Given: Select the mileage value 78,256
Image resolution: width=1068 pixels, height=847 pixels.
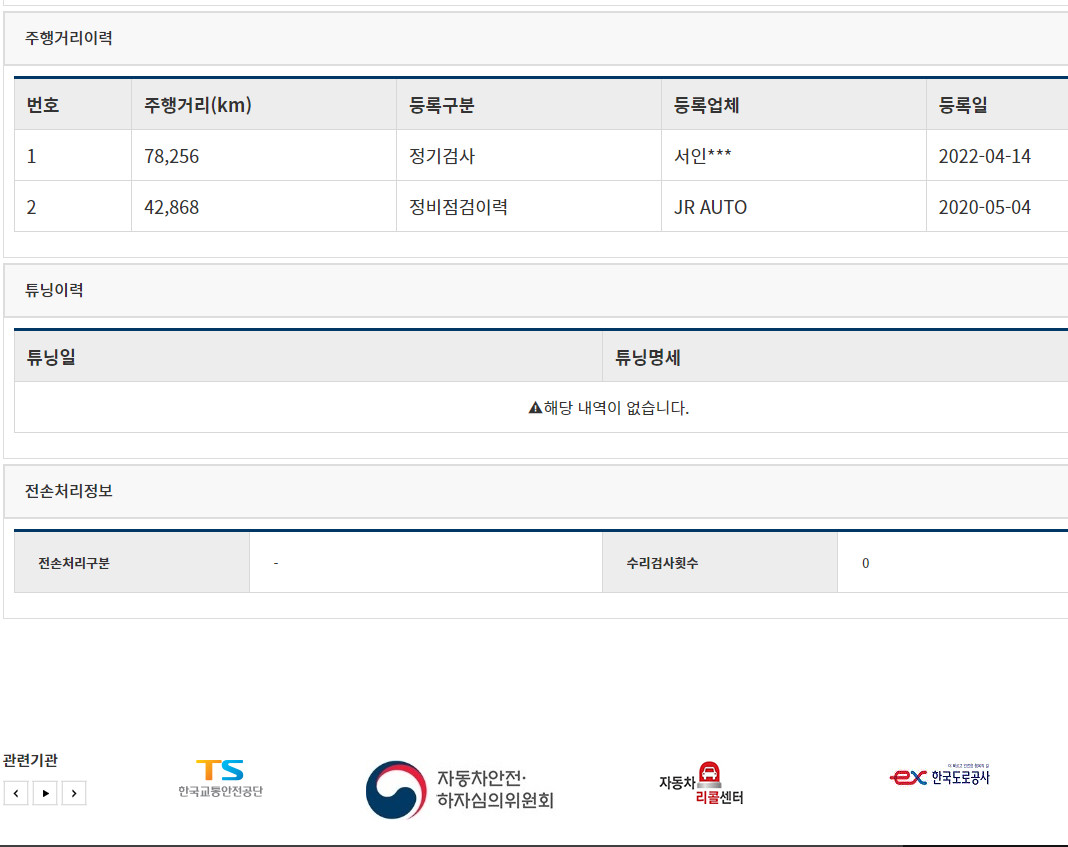Looking at the screenshot, I should (172, 156).
